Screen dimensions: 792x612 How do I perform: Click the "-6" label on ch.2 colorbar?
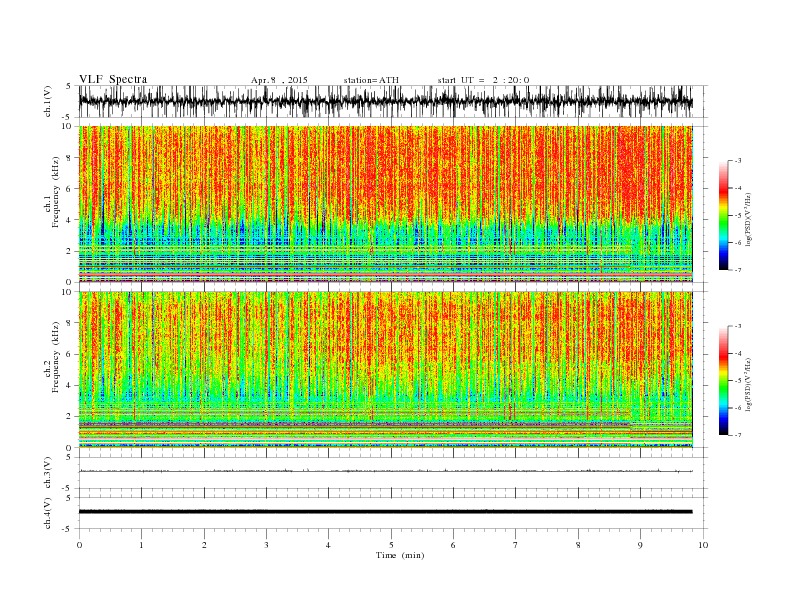click(x=738, y=408)
